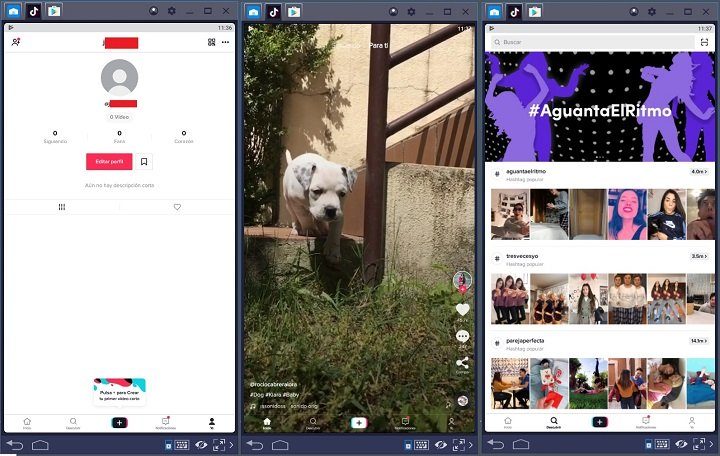Open the tresvecesyo hashtag title
The width and height of the screenshot is (720, 456).
pyautogui.click(x=522, y=256)
